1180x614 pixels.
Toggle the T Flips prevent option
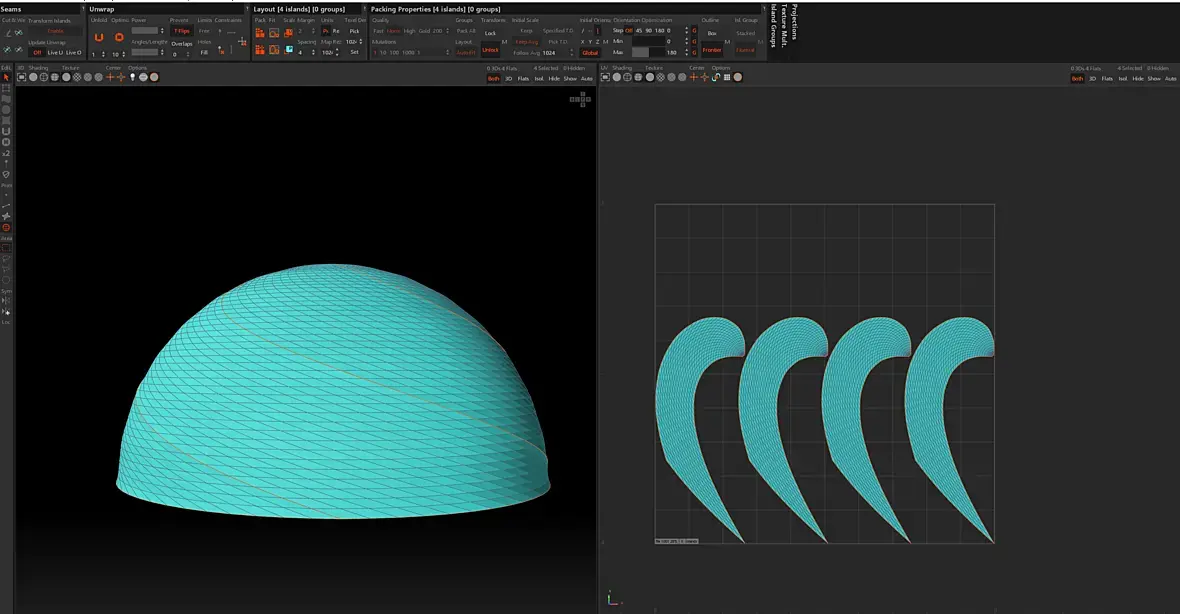point(181,31)
